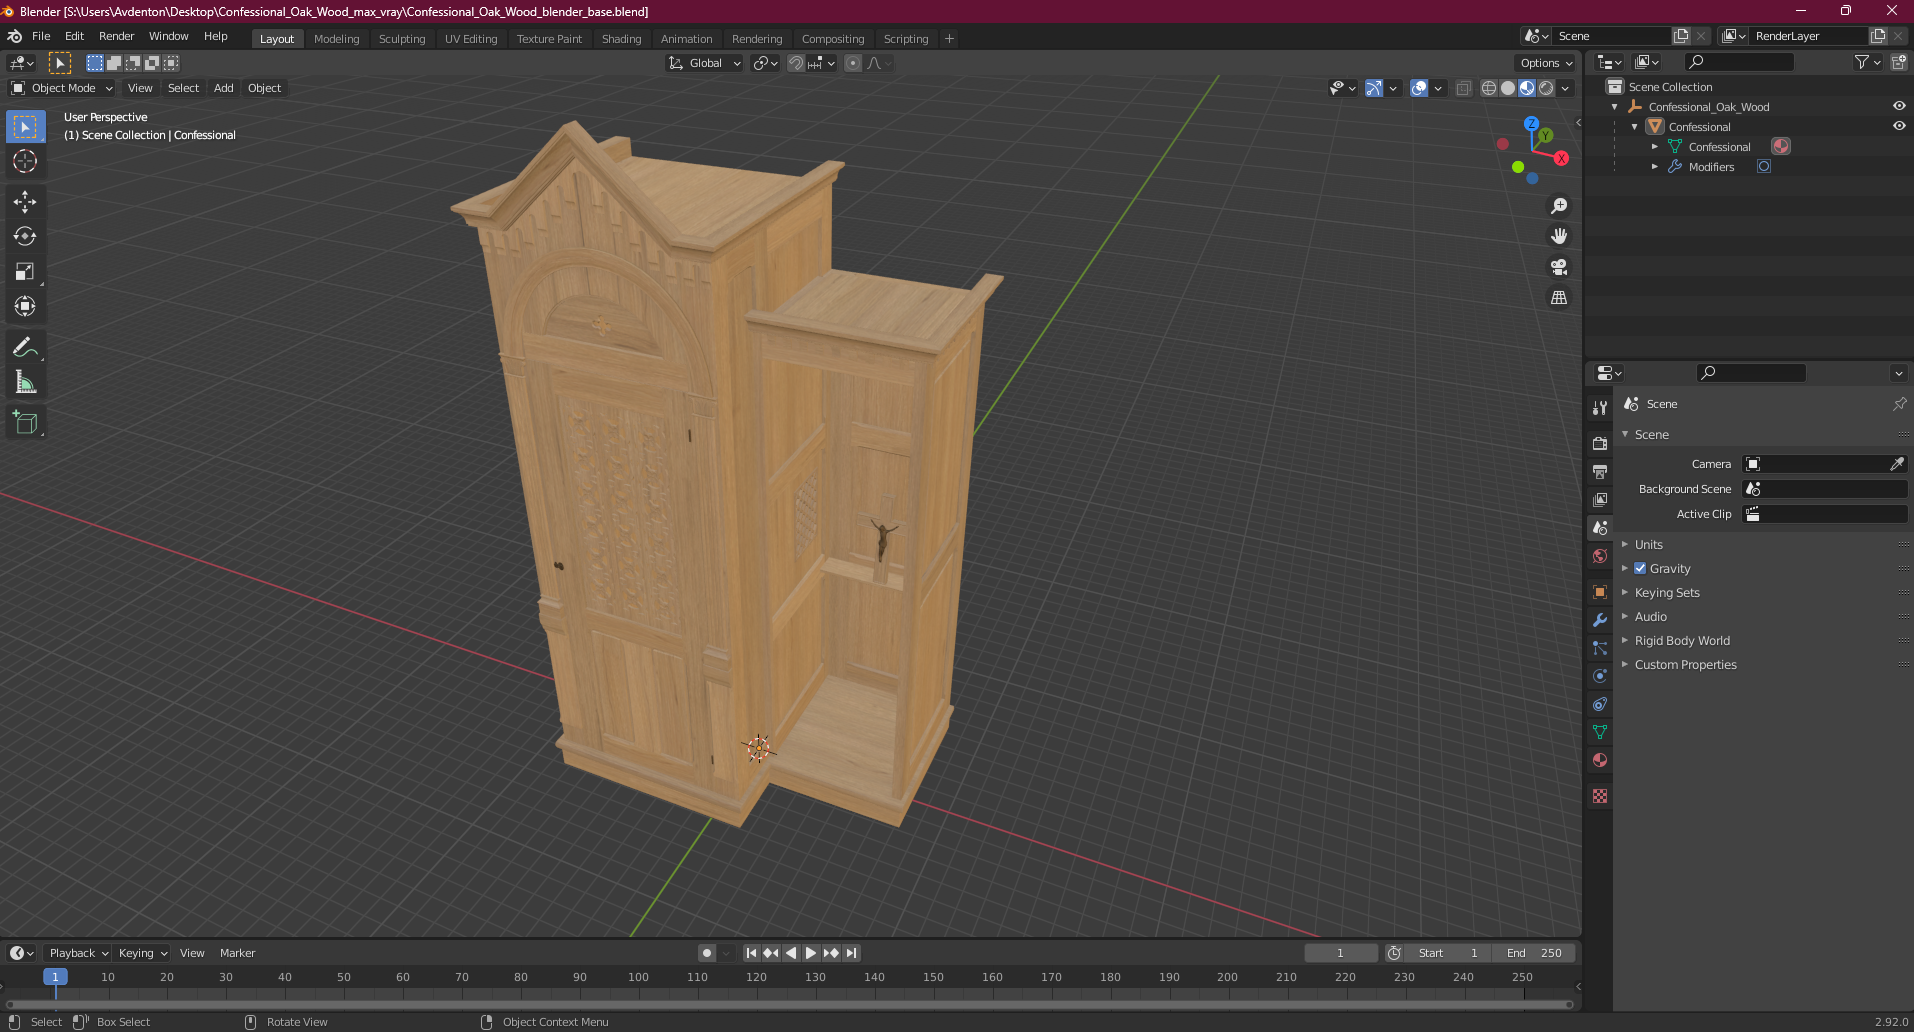Screen dimensions: 1914x1032
Task: Click the End frame value field
Action: (x=1534, y=953)
